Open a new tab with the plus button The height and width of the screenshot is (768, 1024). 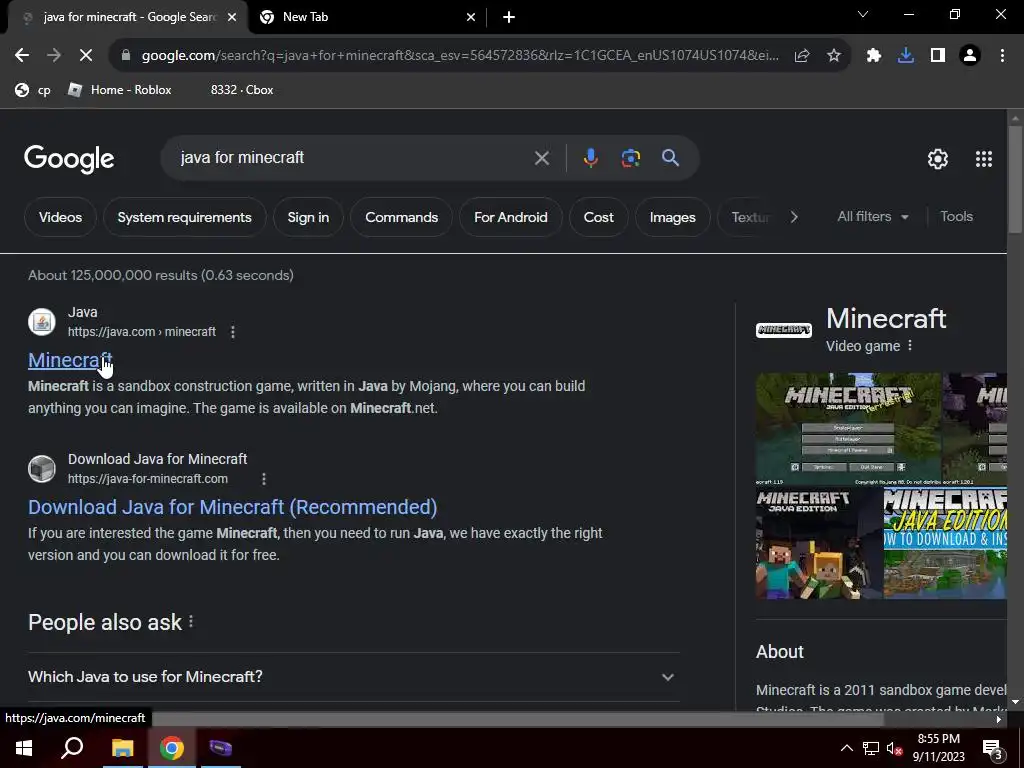pyautogui.click(x=509, y=18)
